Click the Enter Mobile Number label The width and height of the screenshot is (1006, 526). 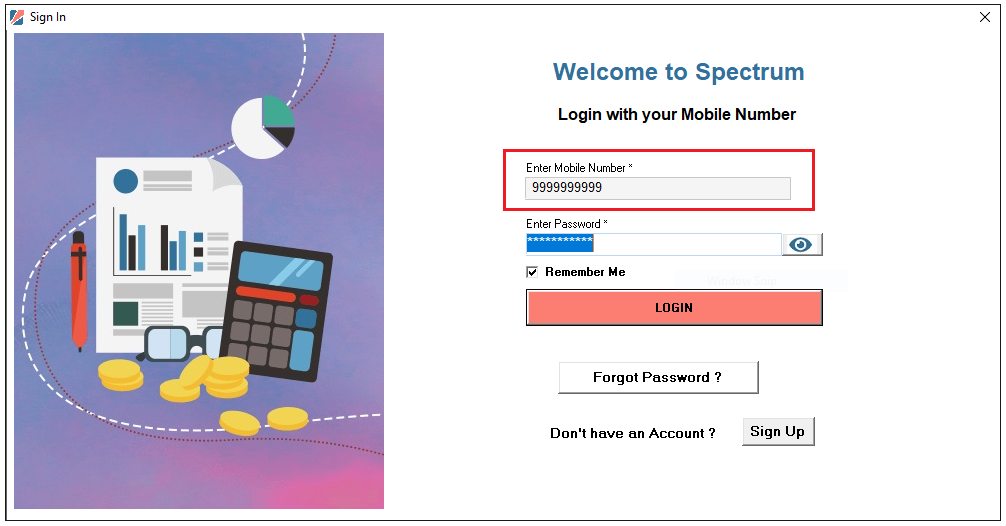pos(579,167)
